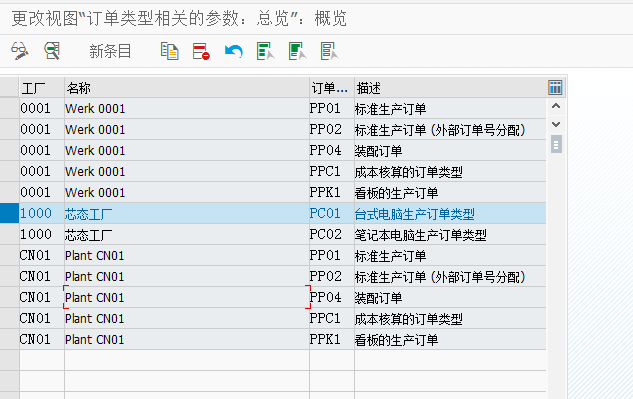
Task: Select the row for plant 1000 order type PC02
Action: tap(9, 234)
